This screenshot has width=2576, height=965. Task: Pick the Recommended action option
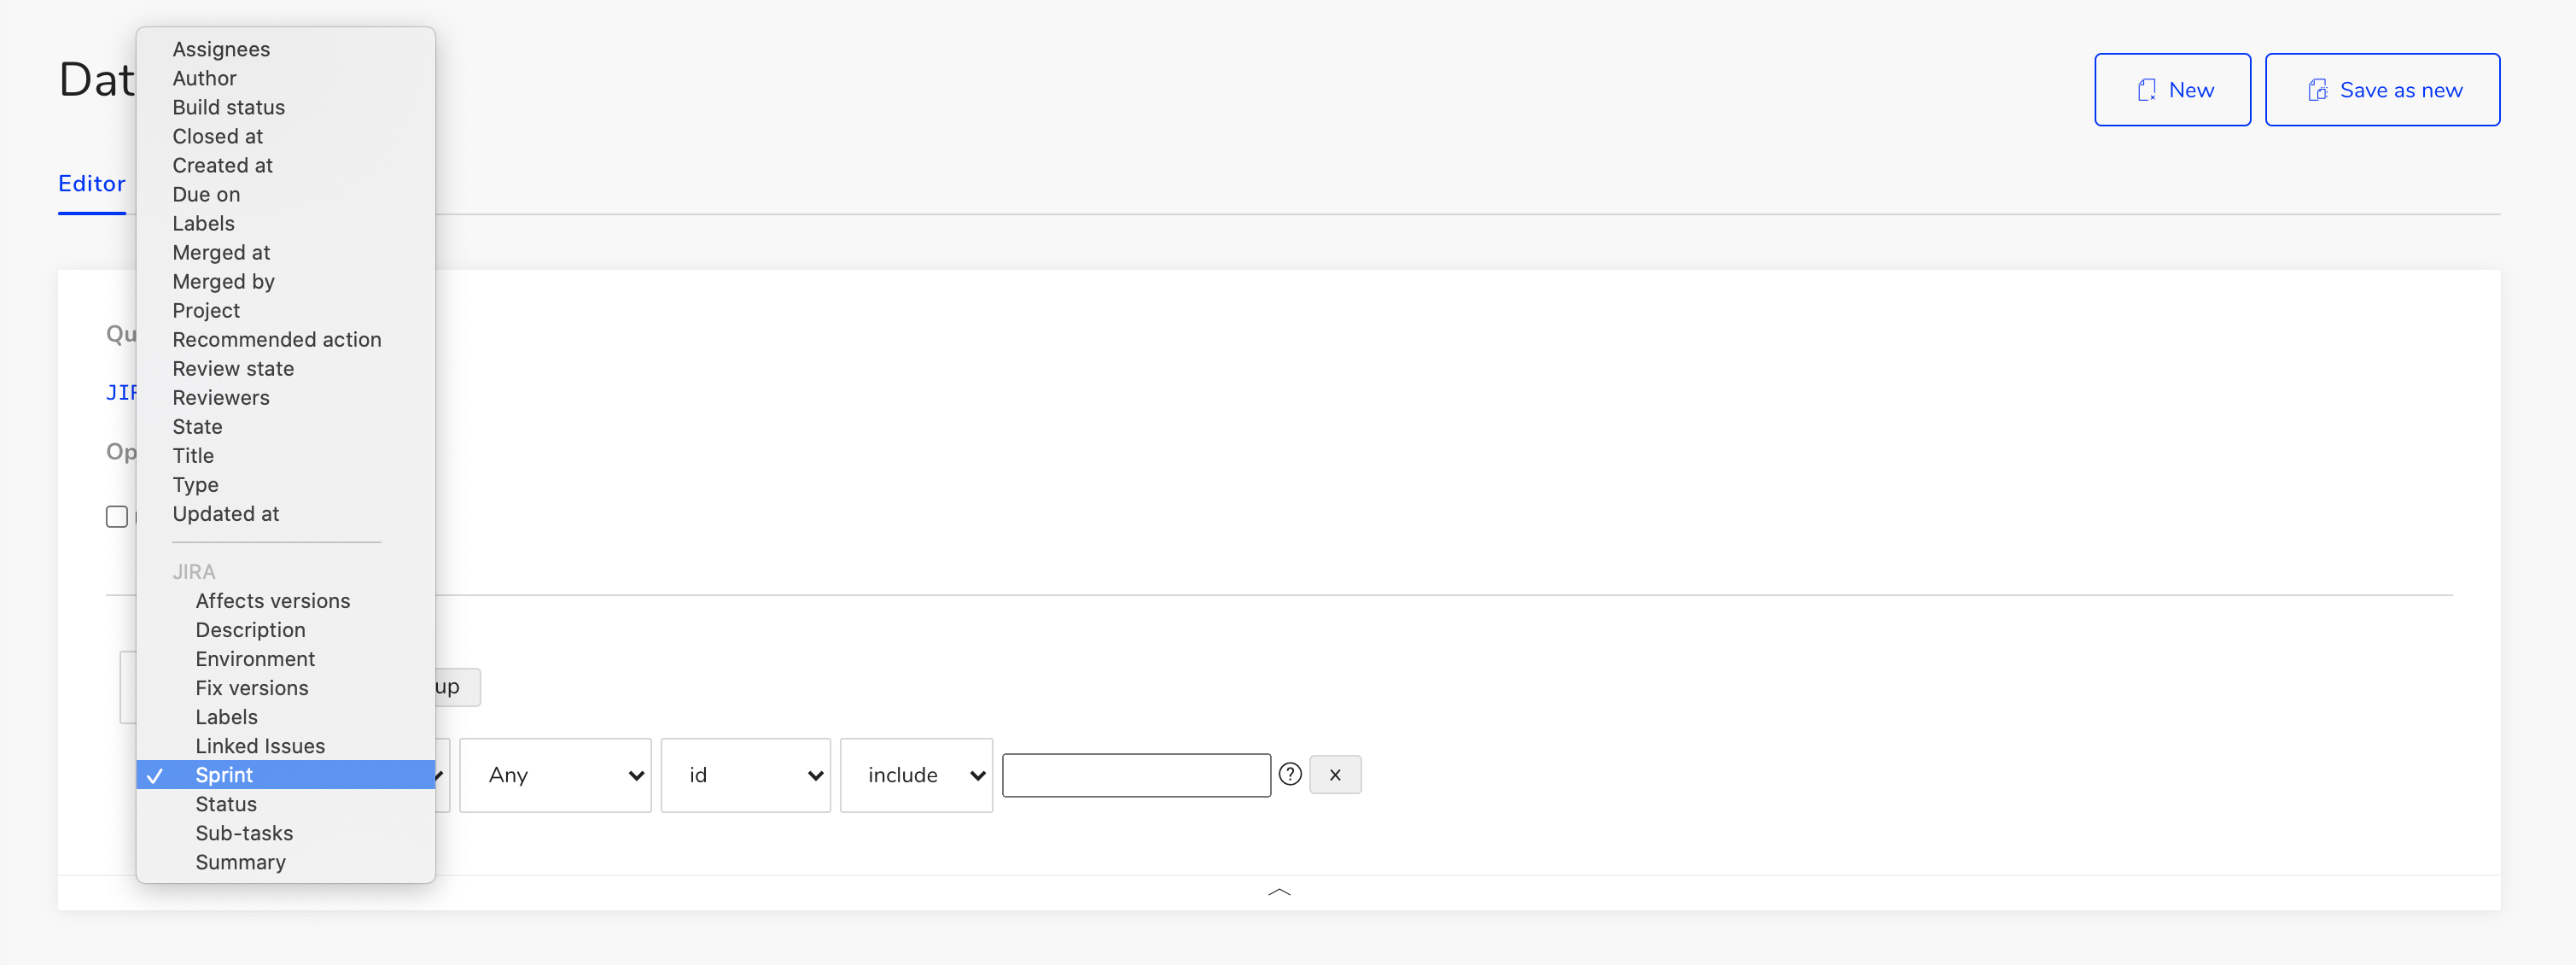(x=277, y=340)
